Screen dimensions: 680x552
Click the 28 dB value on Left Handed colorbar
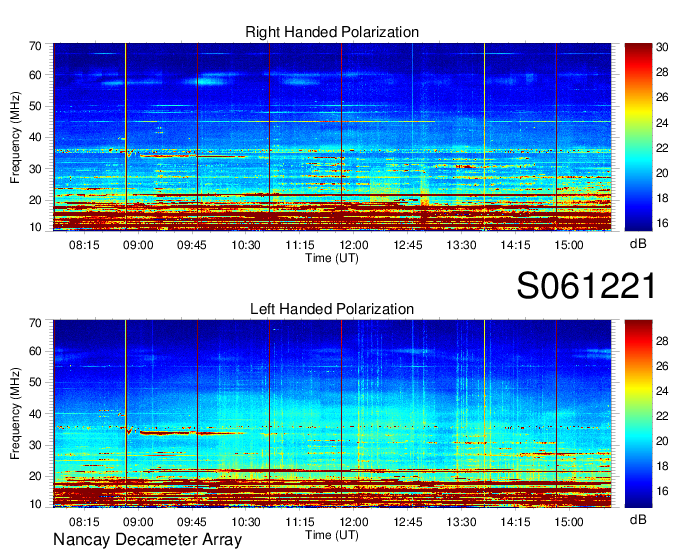point(662,341)
